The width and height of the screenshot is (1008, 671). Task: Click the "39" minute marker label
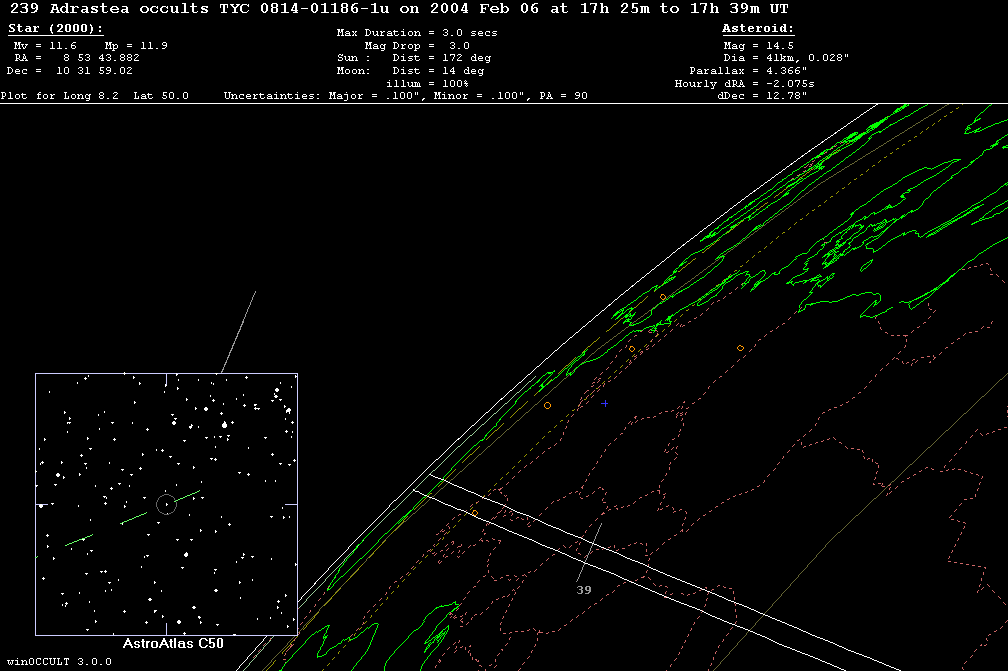click(x=584, y=590)
